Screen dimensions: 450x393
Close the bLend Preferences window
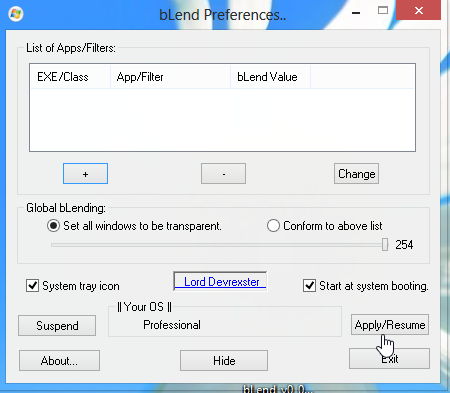(419, 11)
